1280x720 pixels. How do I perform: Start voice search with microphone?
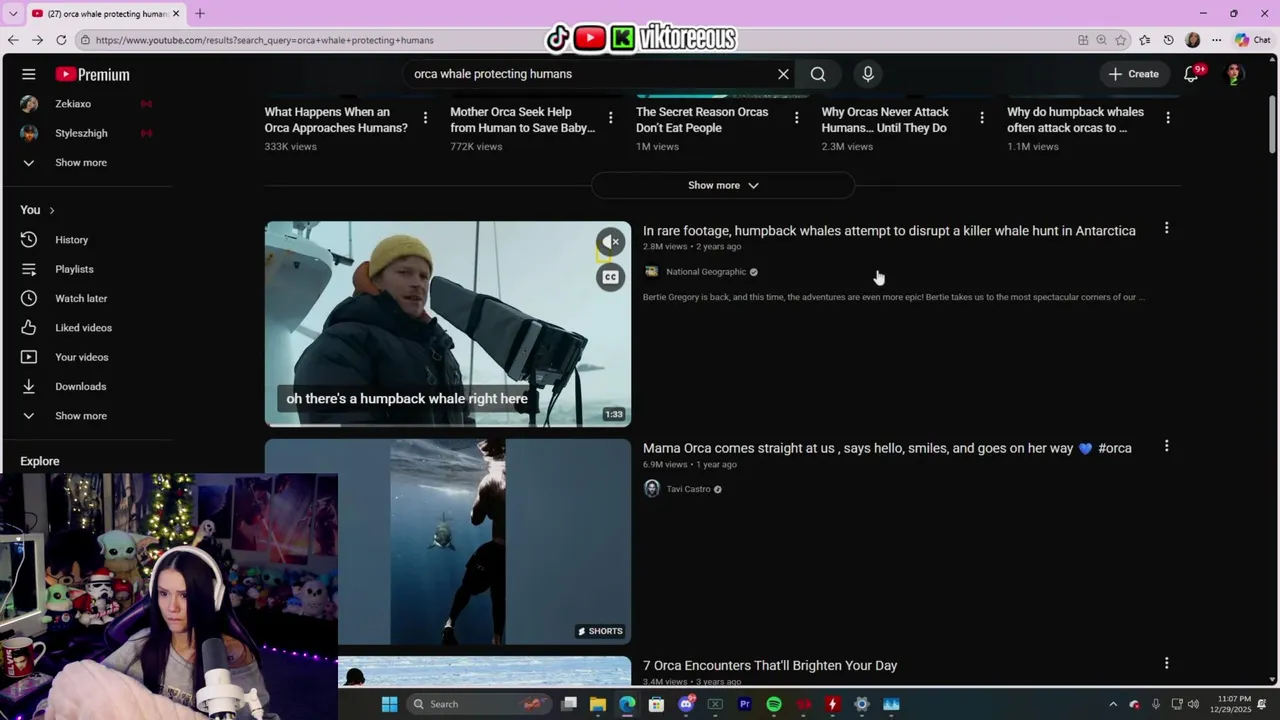point(868,74)
